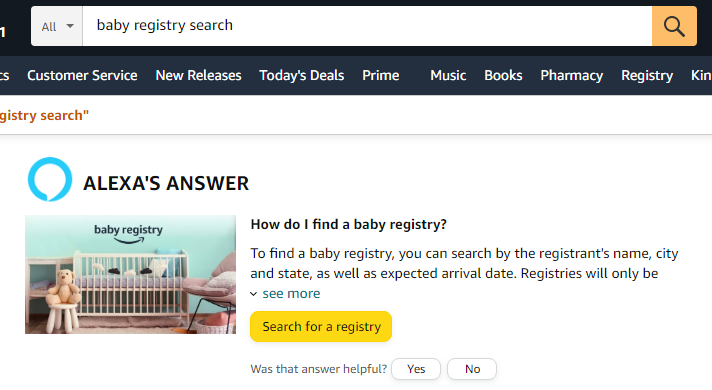
Task: Open Today's Deals page
Action: 302,75
